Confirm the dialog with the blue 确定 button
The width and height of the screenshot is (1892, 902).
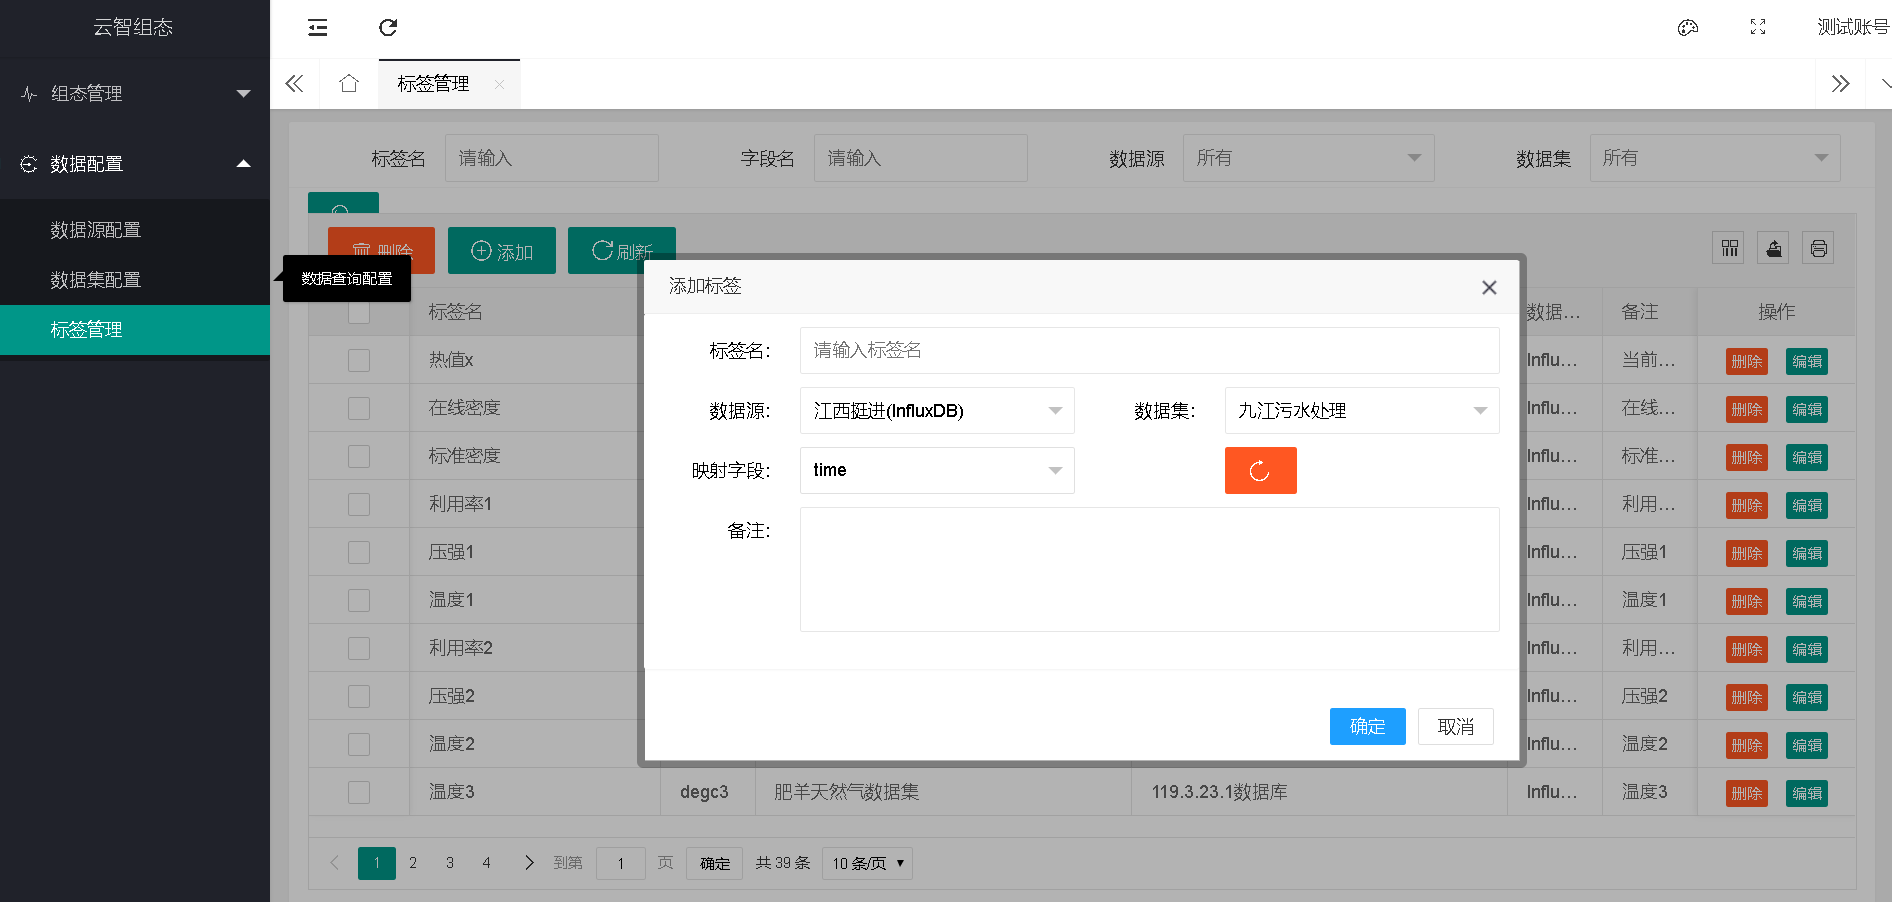point(1367,727)
